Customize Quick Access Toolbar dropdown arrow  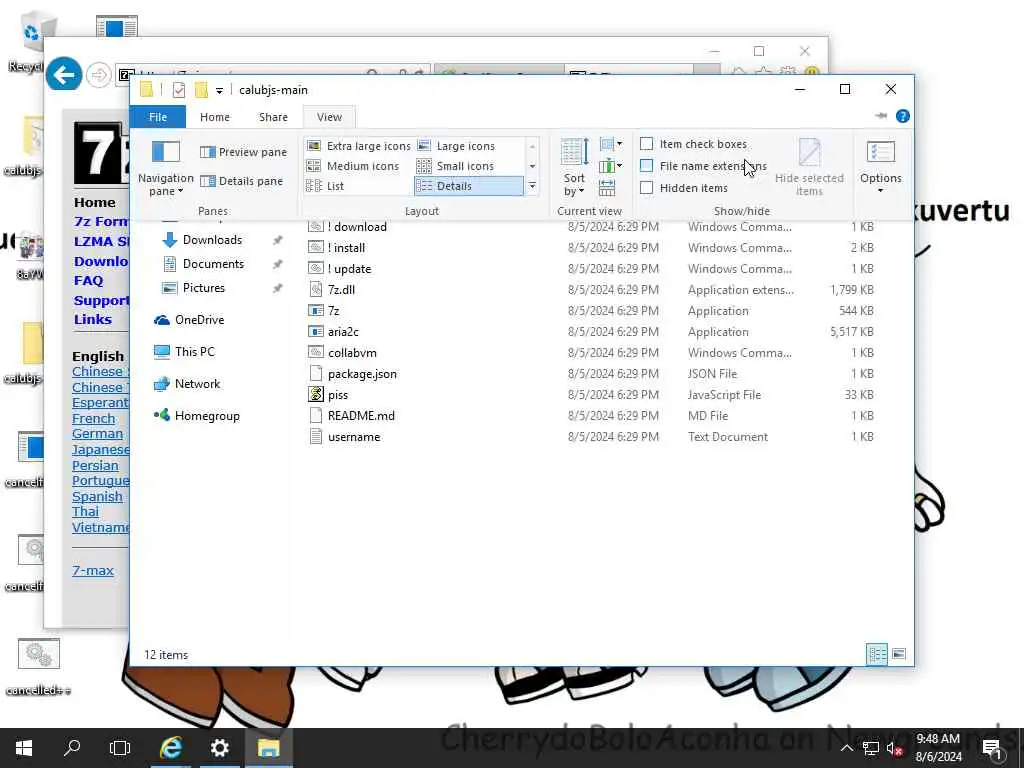click(x=219, y=90)
